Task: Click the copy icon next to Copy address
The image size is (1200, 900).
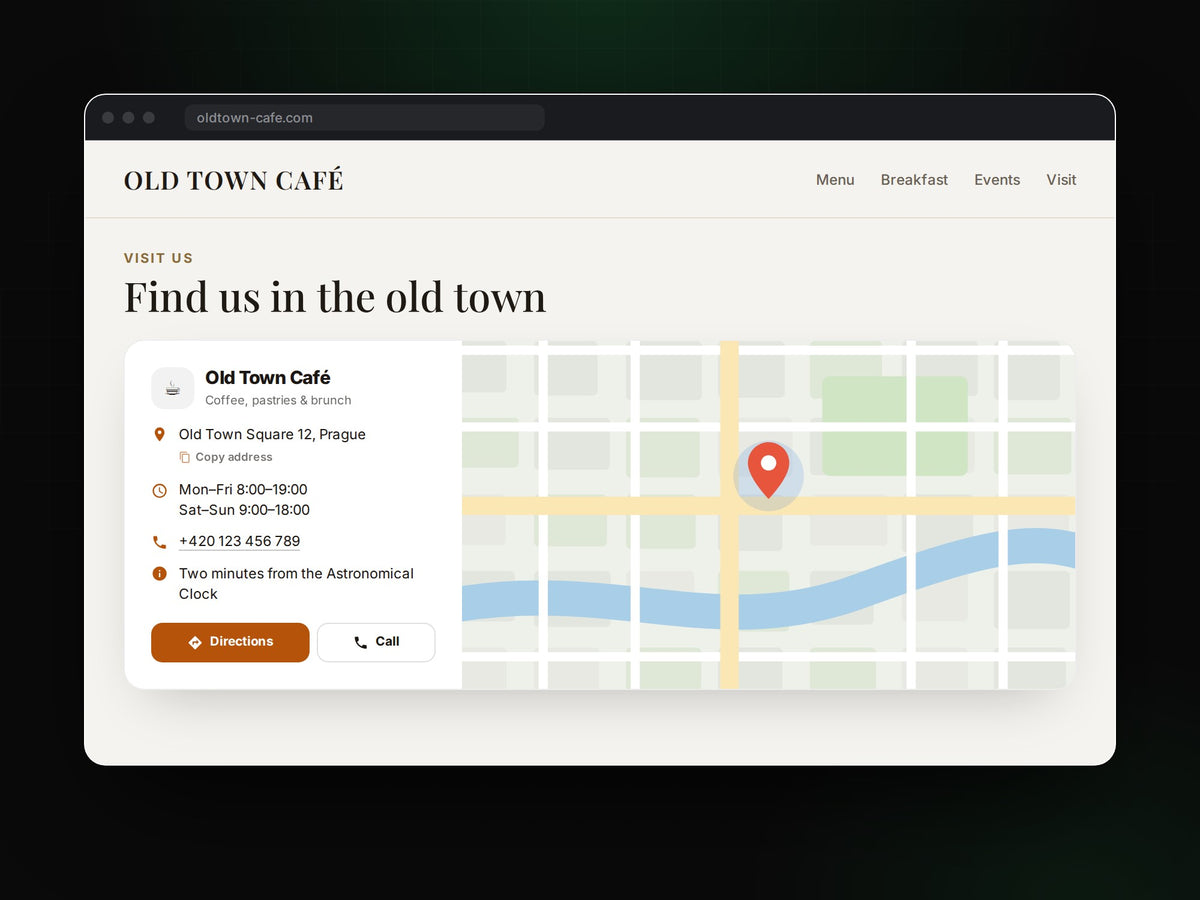Action: 184,457
